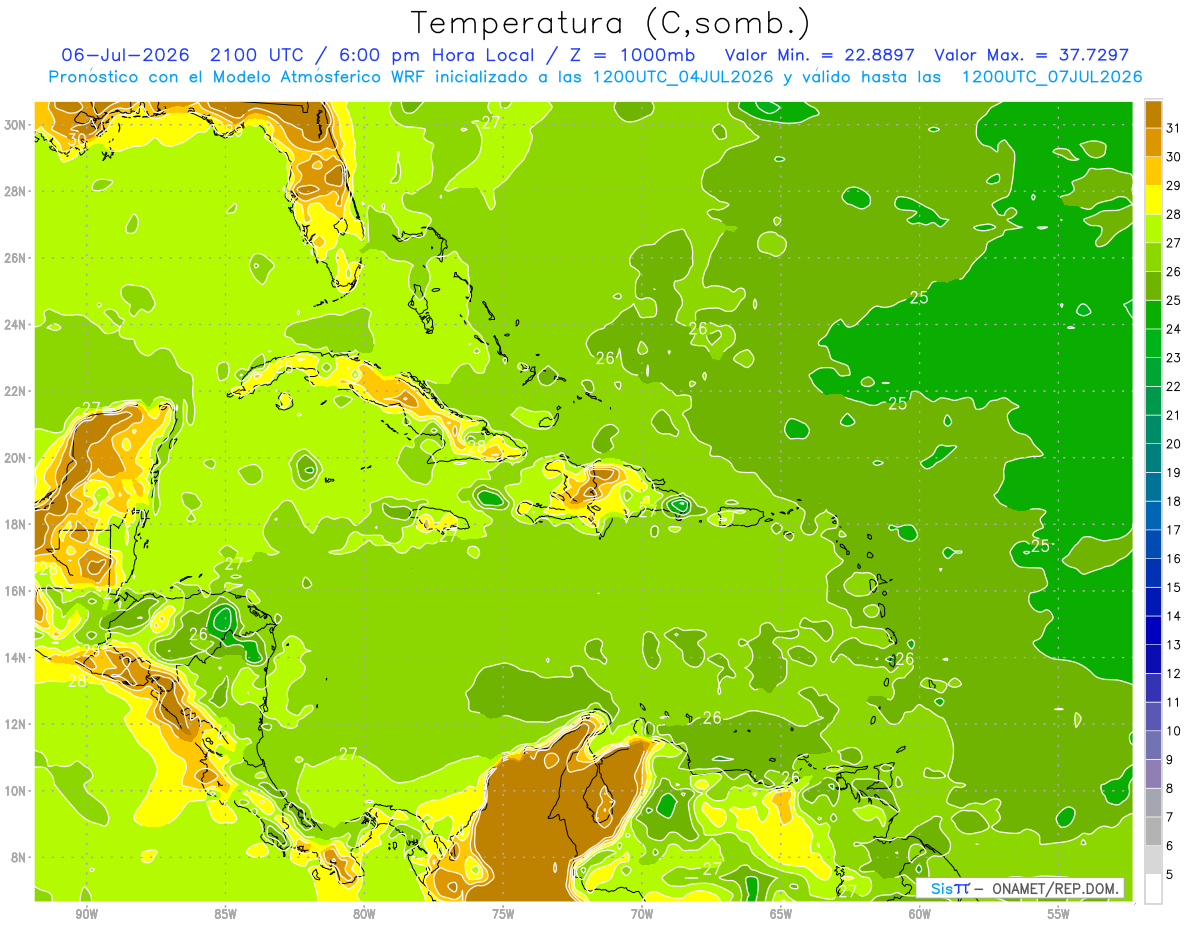Click 'Valor Min. = 22.8897' text
The height and width of the screenshot is (927, 1200).
(821, 54)
